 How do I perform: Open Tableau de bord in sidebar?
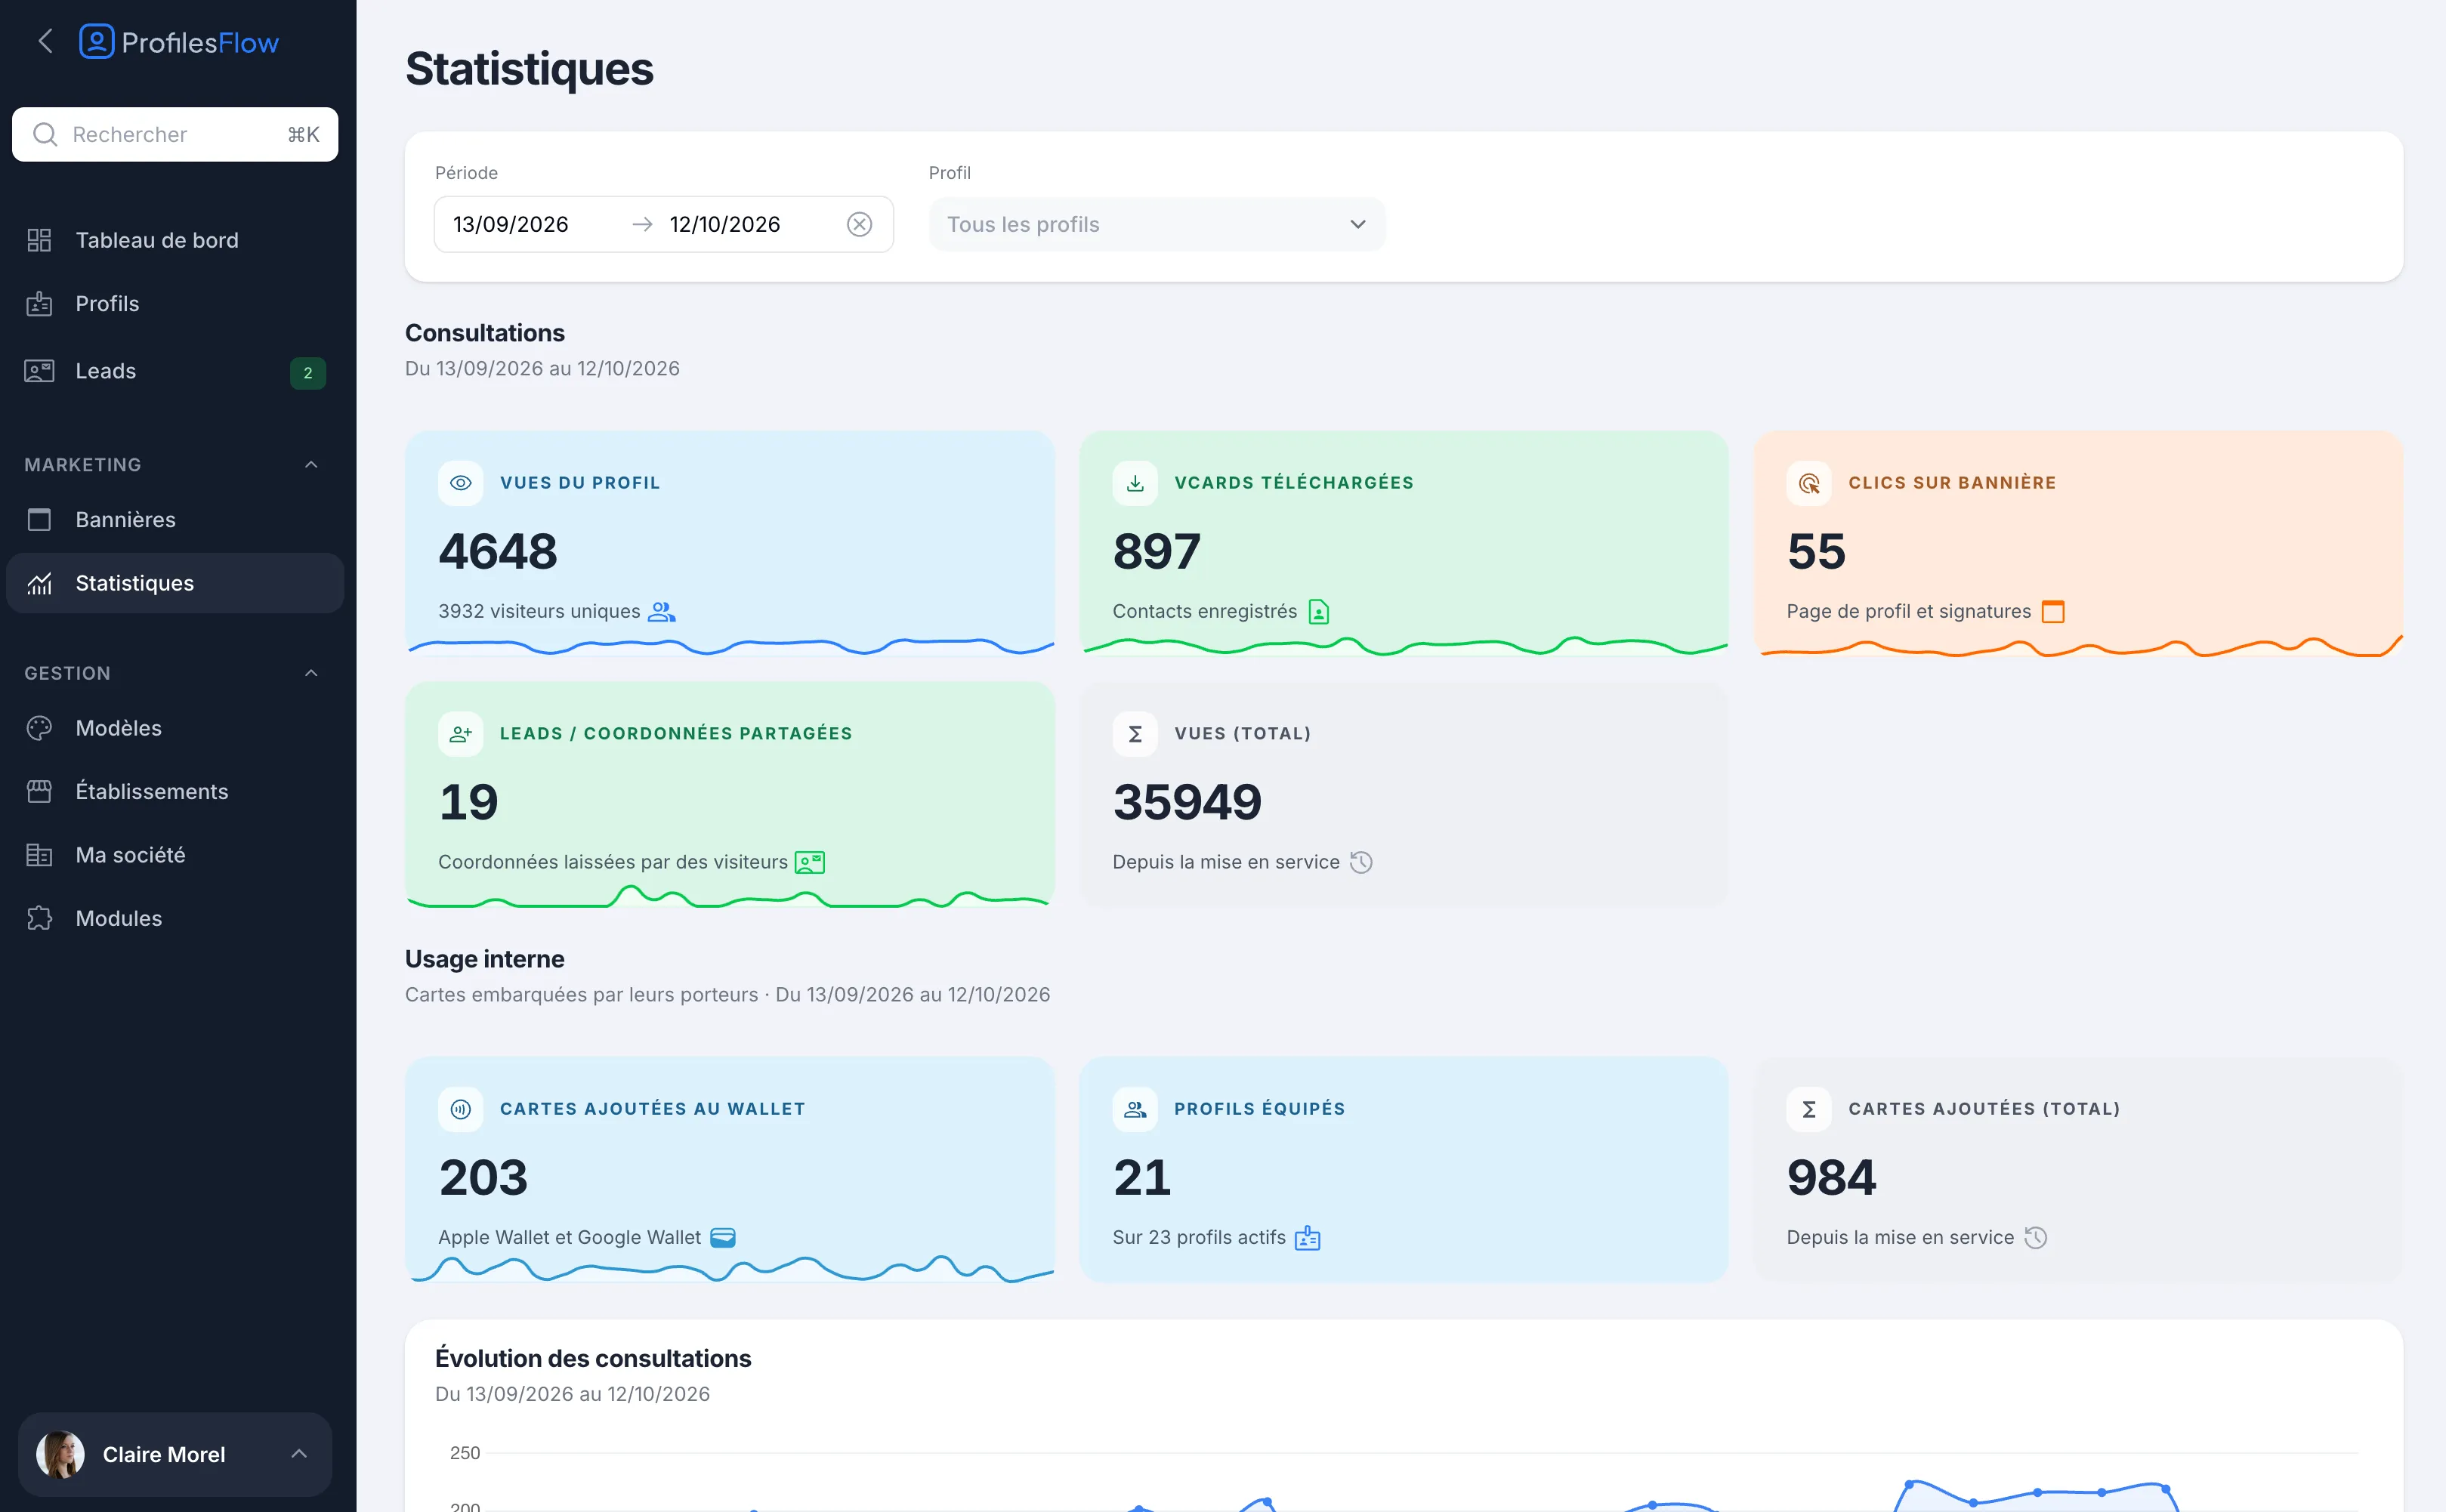point(175,240)
